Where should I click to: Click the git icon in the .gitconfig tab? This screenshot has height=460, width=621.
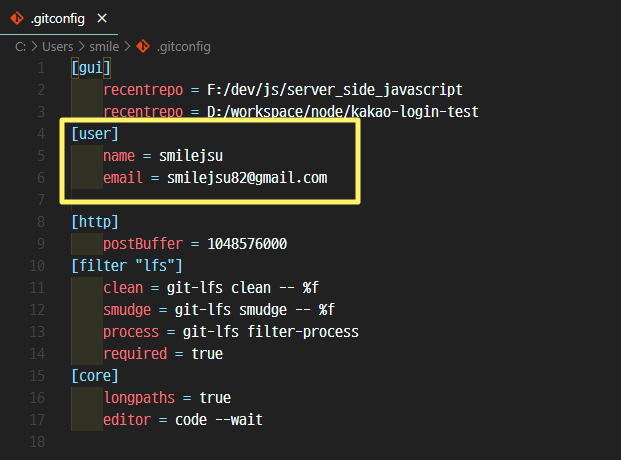pos(17,18)
